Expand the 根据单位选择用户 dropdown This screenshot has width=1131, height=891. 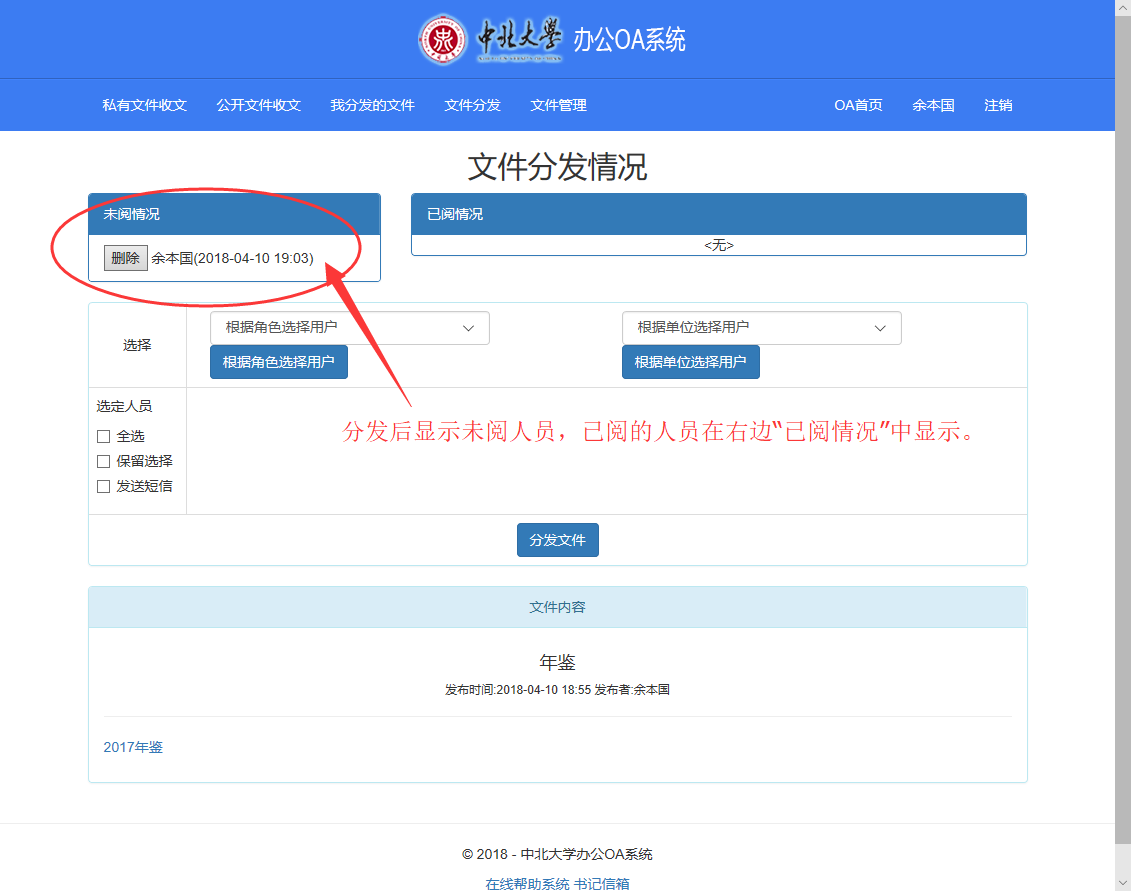point(761,328)
